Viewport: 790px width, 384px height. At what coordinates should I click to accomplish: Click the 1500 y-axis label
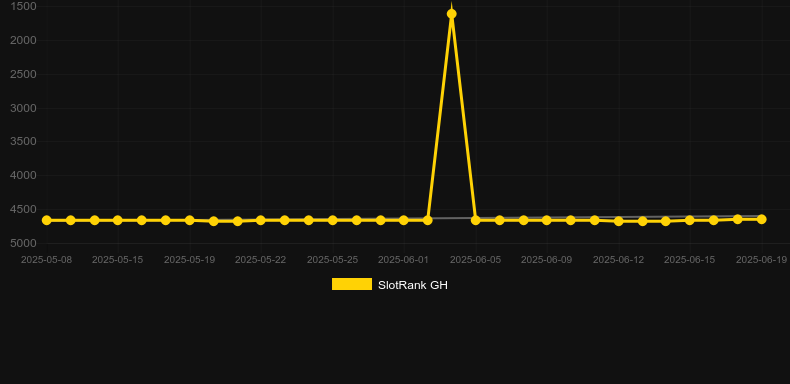[23, 6]
